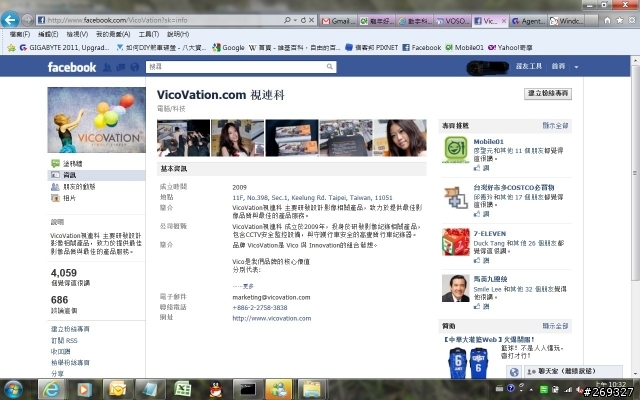The image size is (640, 400).
Task: Open the Keelung Rd. Taipei address link
Action: click(x=312, y=198)
